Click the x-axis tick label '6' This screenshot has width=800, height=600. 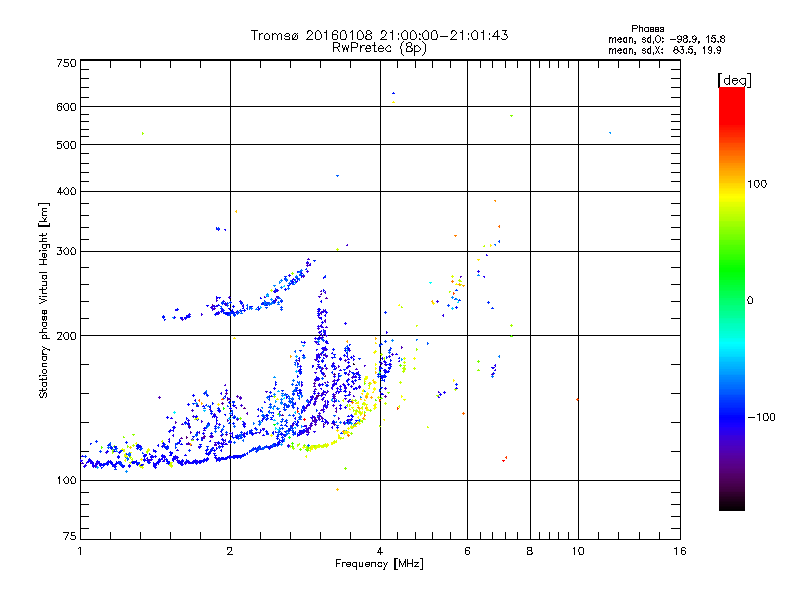coord(467,551)
